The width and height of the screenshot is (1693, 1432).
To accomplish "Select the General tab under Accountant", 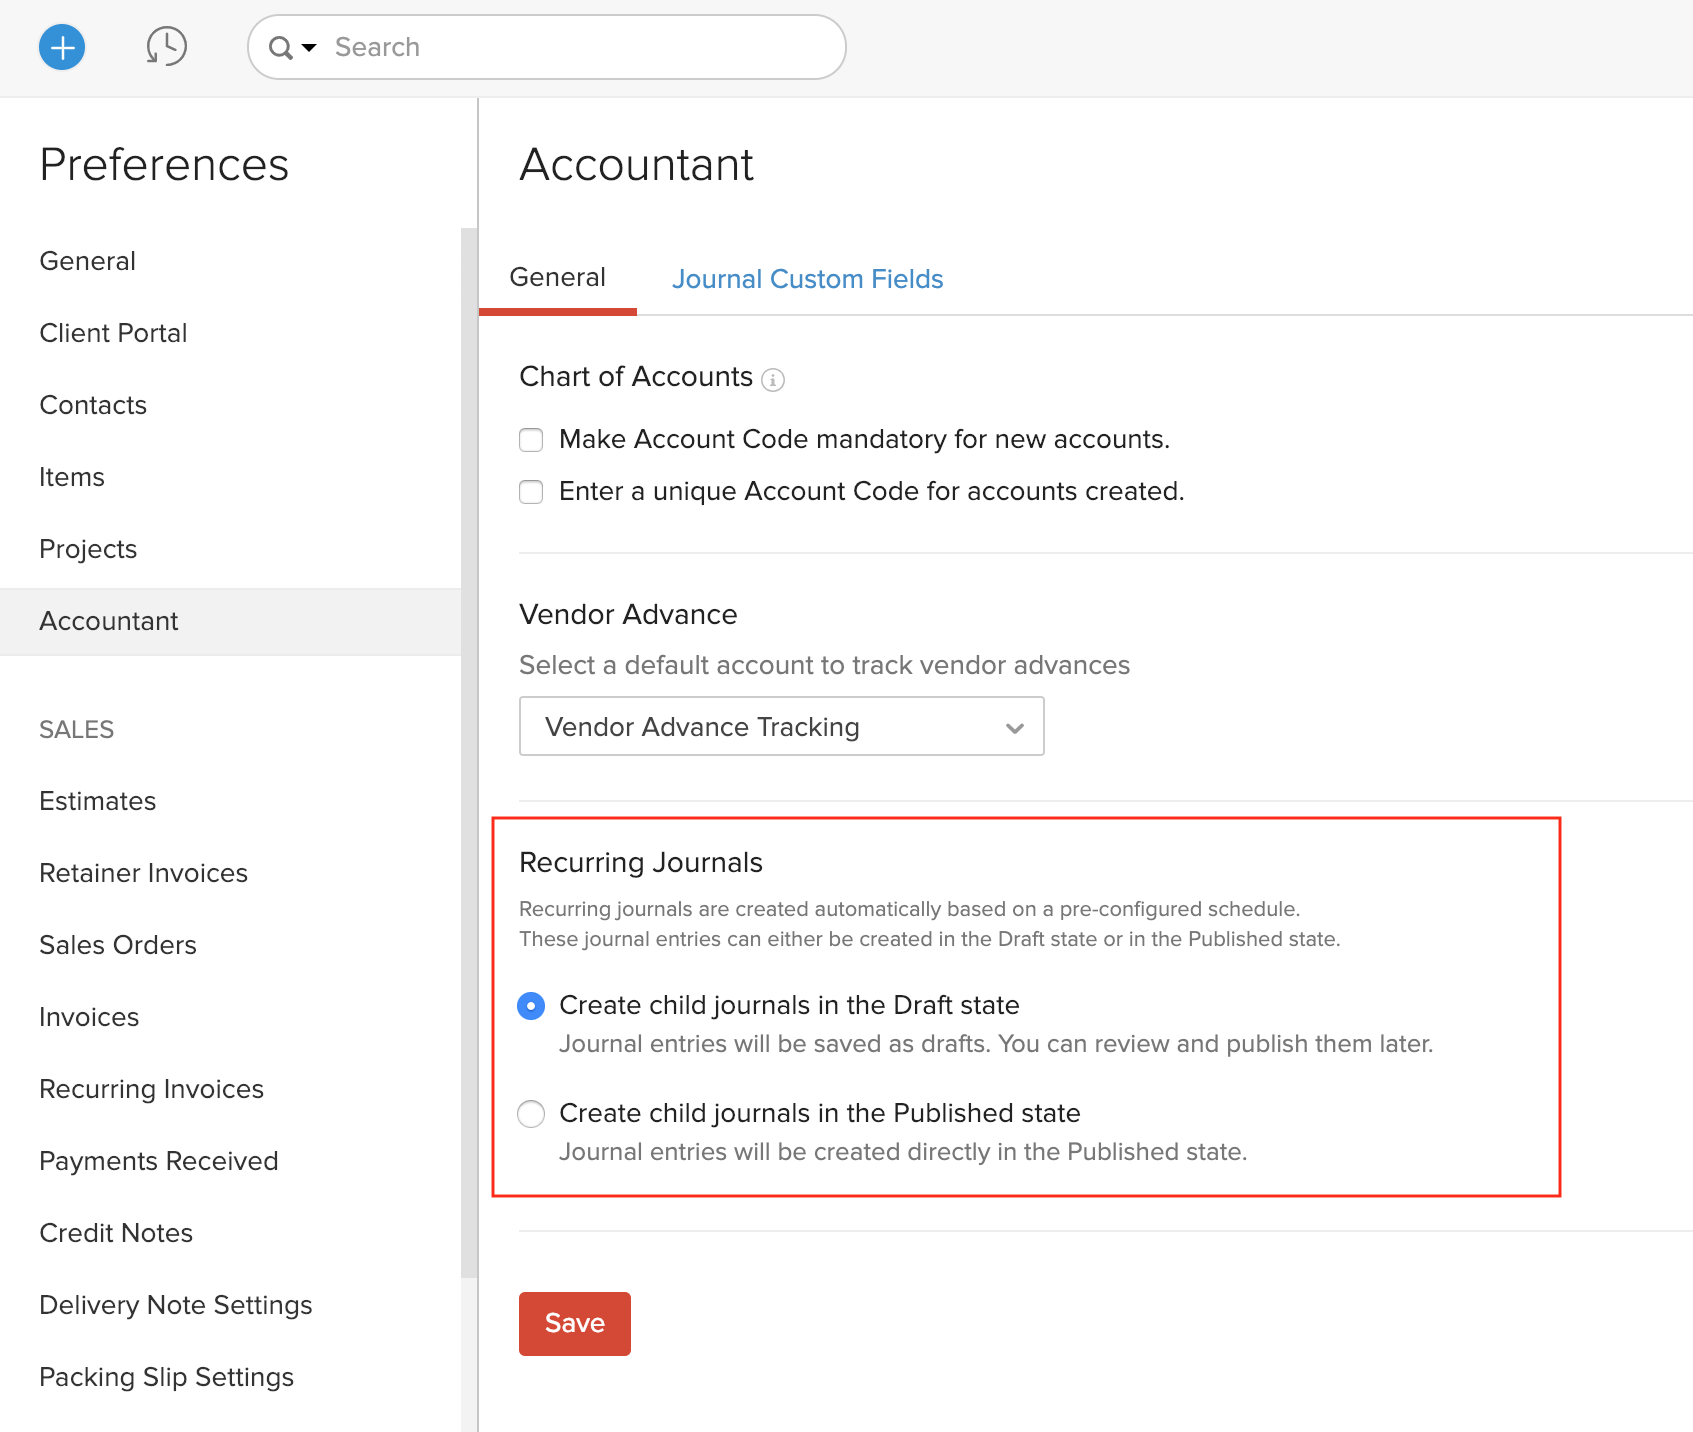I will [x=557, y=278].
